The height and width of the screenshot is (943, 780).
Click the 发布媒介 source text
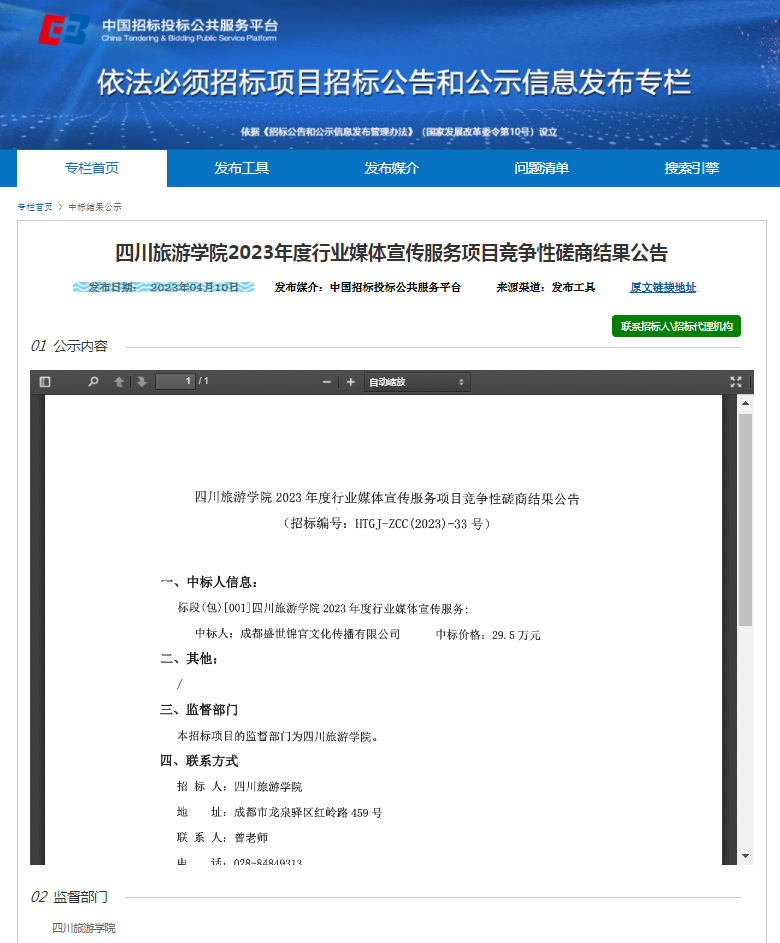367,287
